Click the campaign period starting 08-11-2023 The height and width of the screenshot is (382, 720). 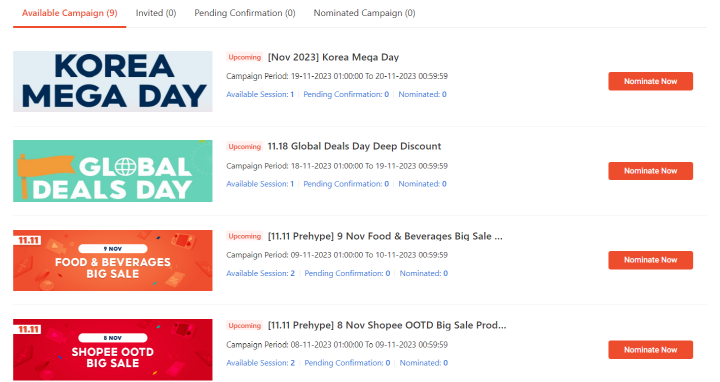click(337, 344)
